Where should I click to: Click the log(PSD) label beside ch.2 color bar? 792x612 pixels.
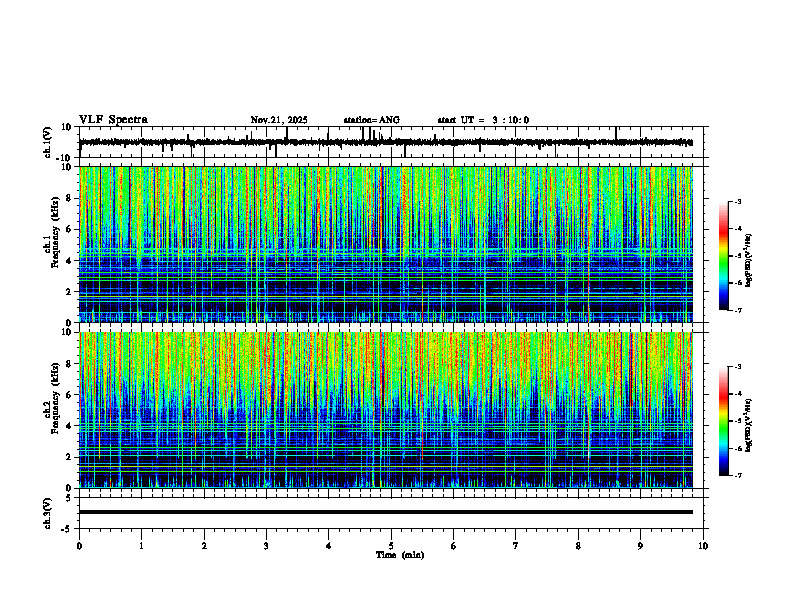(x=749, y=424)
